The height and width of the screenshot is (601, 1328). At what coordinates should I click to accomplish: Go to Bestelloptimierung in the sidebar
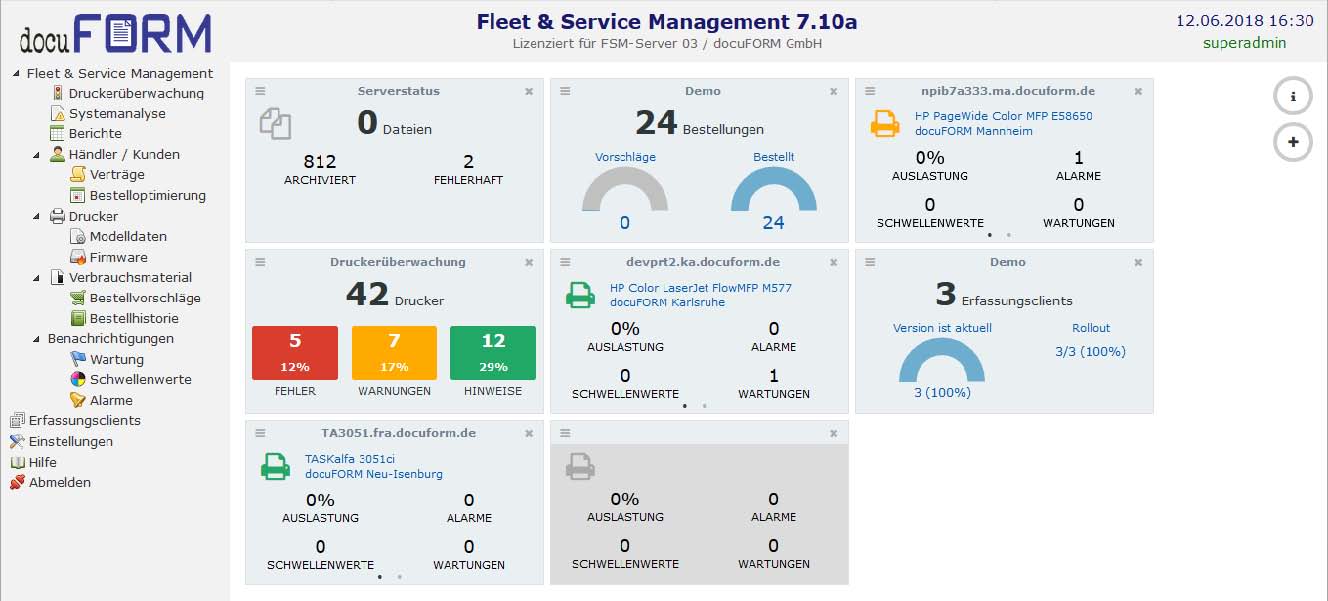point(148,195)
